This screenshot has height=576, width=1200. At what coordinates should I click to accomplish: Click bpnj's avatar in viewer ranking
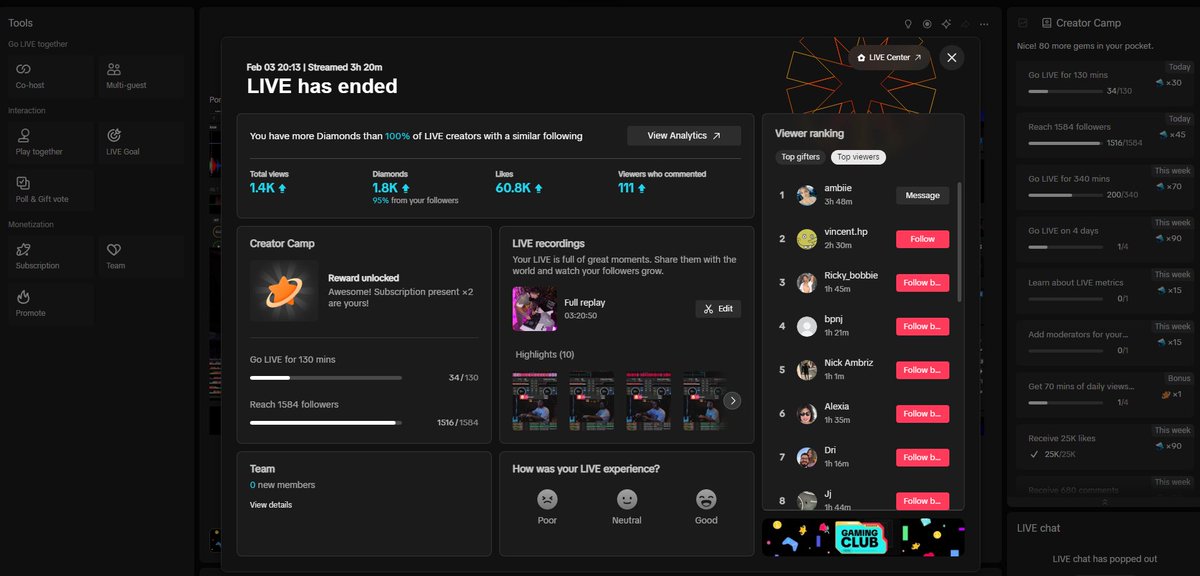coord(807,326)
